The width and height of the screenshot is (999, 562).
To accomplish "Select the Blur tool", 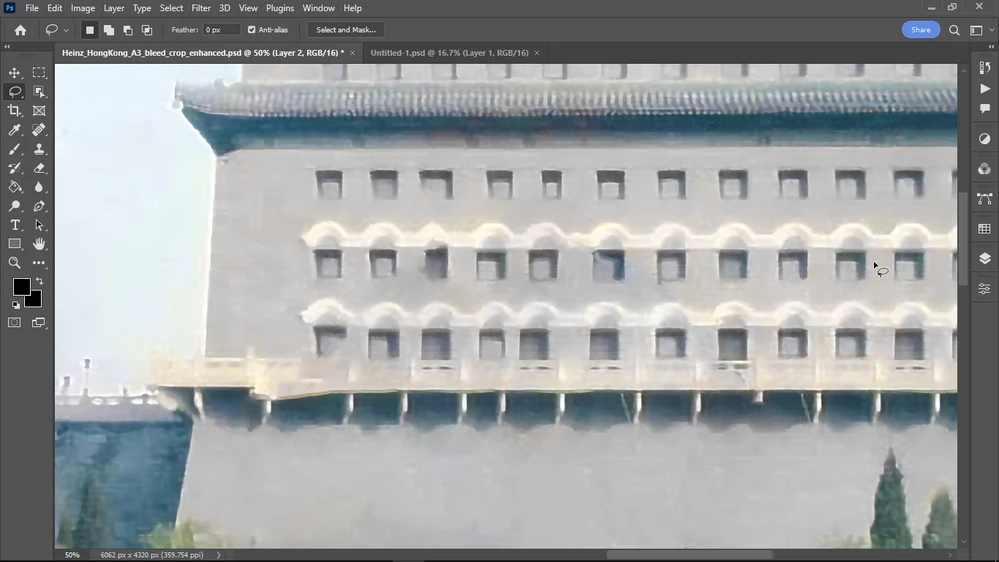I will point(39,187).
